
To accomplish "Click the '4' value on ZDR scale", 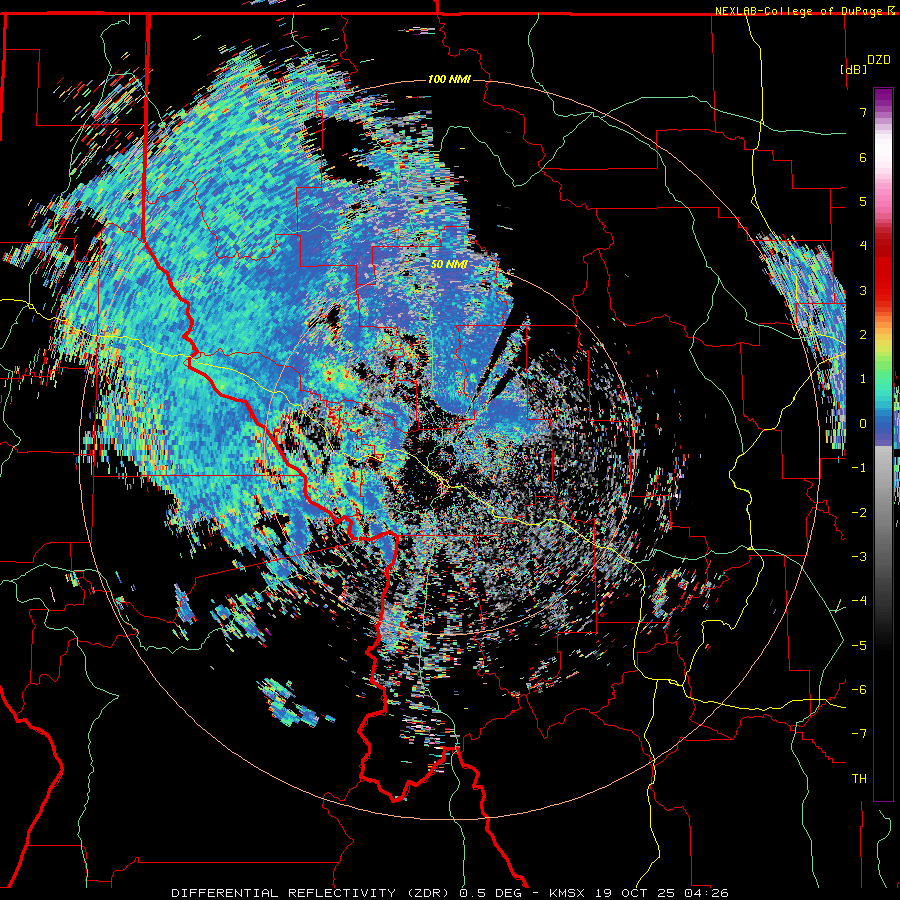I will click(863, 246).
